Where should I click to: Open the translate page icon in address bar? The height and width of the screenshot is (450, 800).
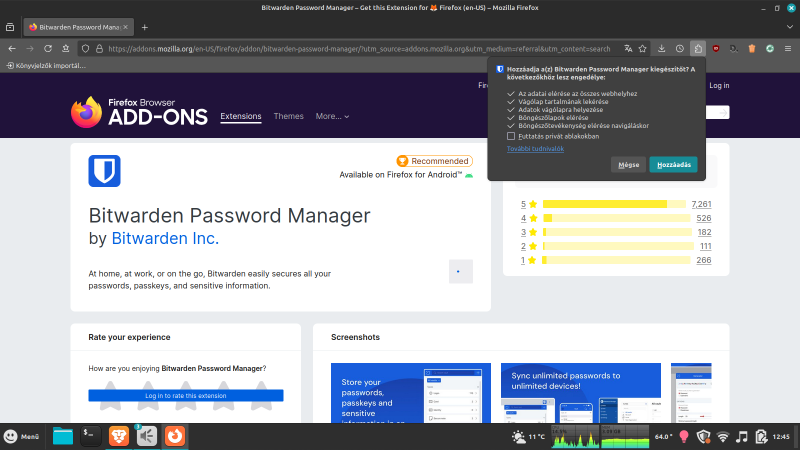[628, 48]
